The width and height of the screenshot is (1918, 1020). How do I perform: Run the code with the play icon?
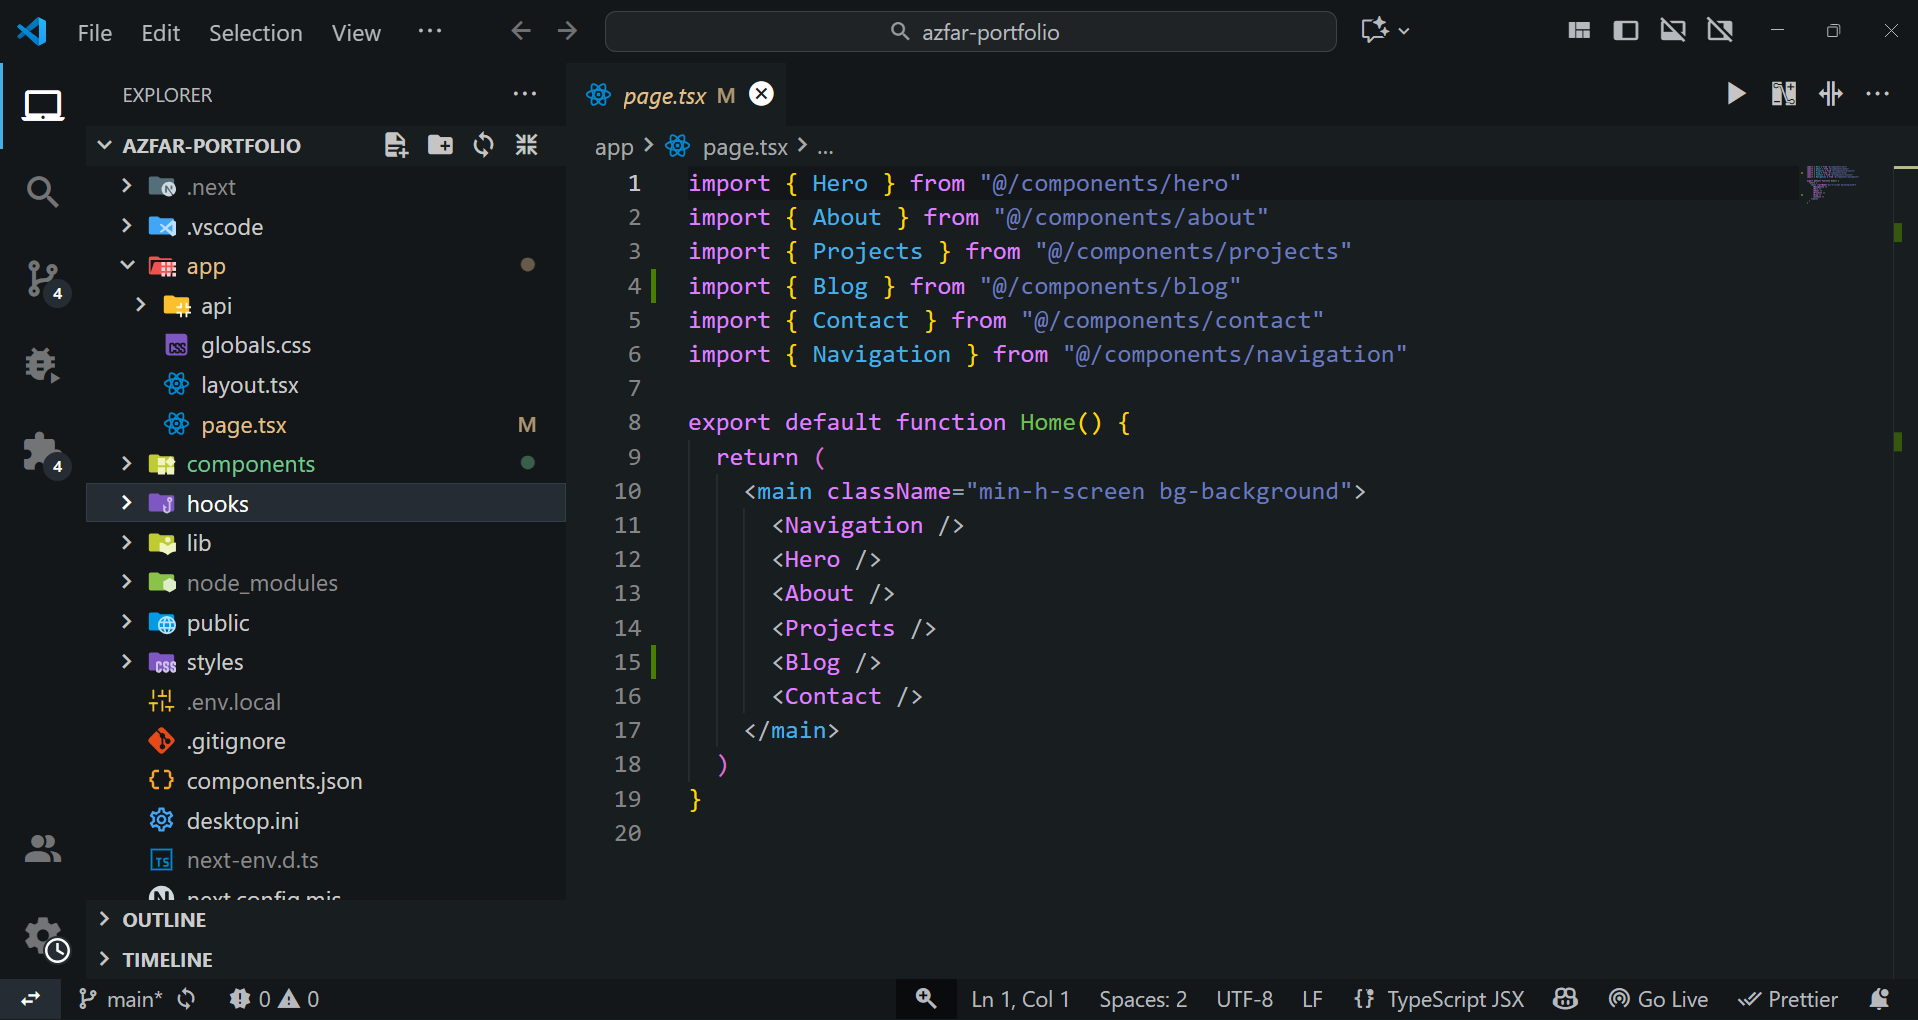click(x=1736, y=94)
